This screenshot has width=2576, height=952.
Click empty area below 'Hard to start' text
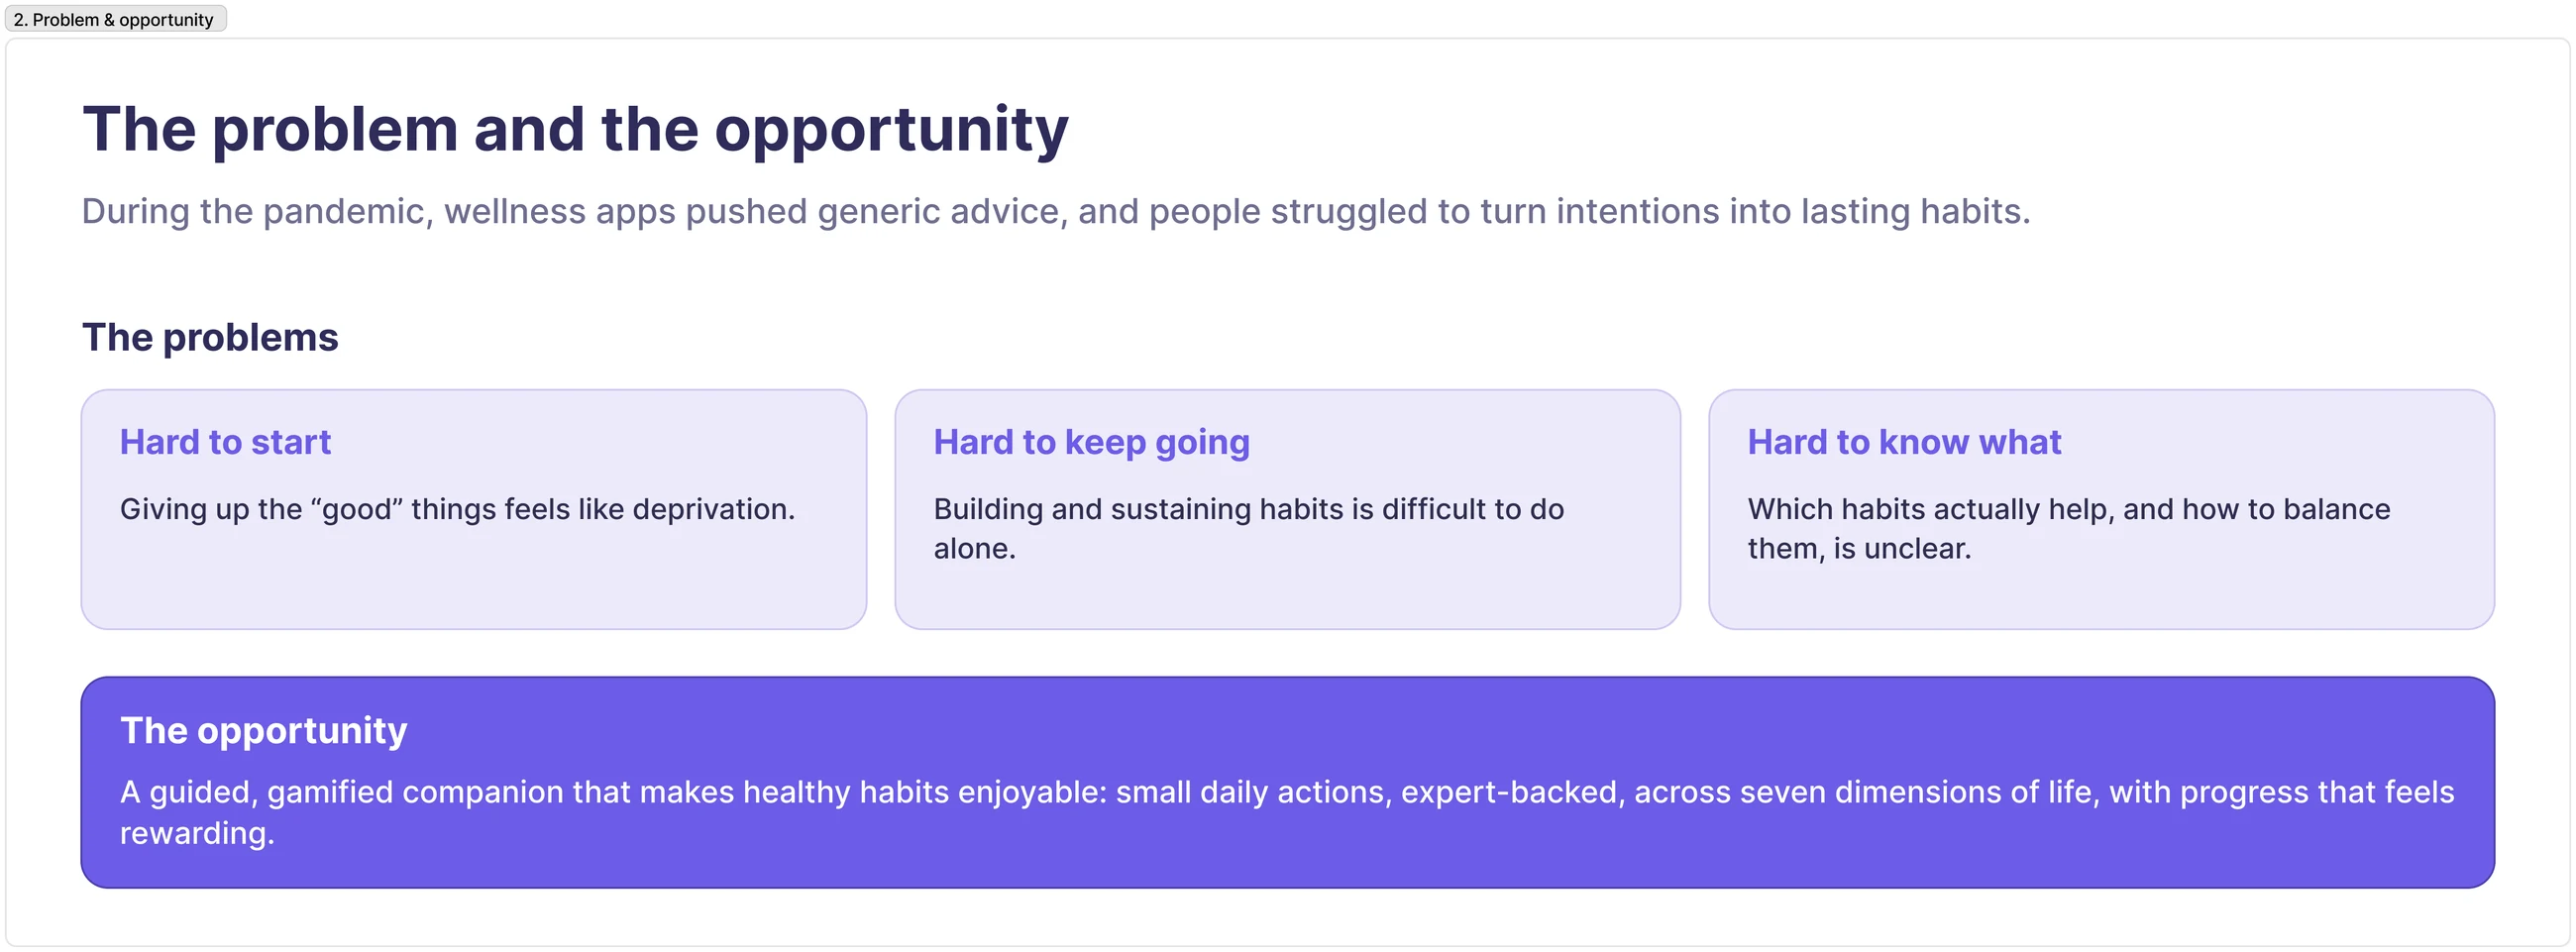474,585
